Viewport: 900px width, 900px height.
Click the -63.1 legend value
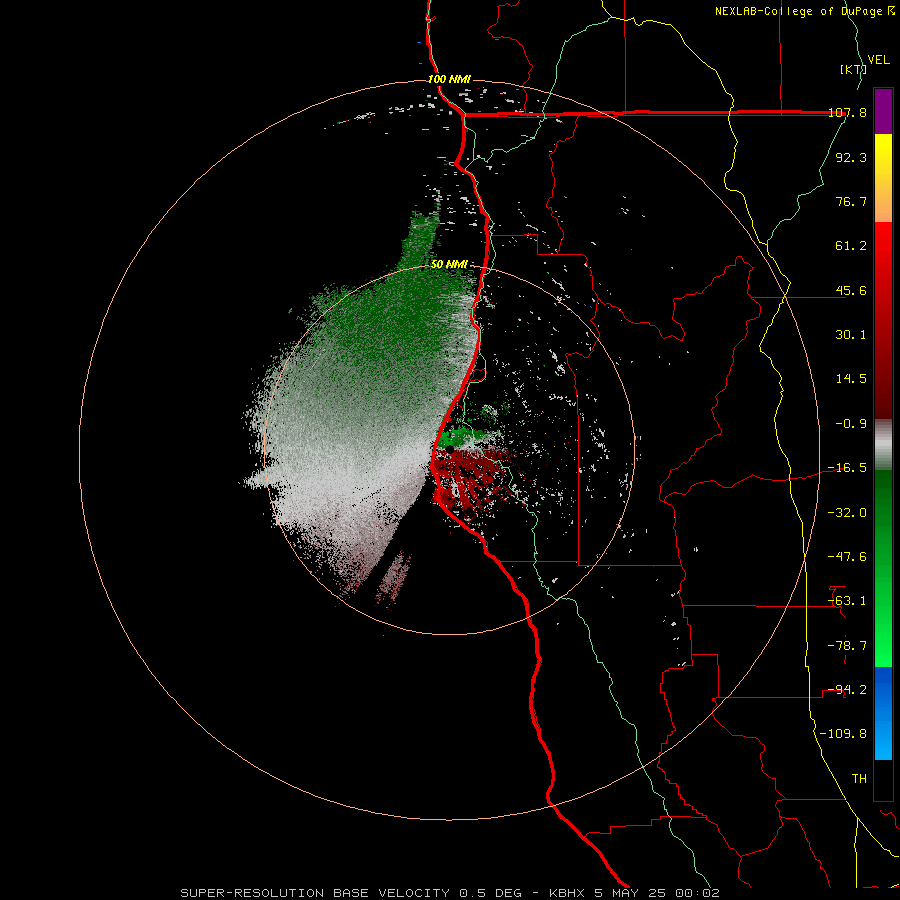point(847,601)
